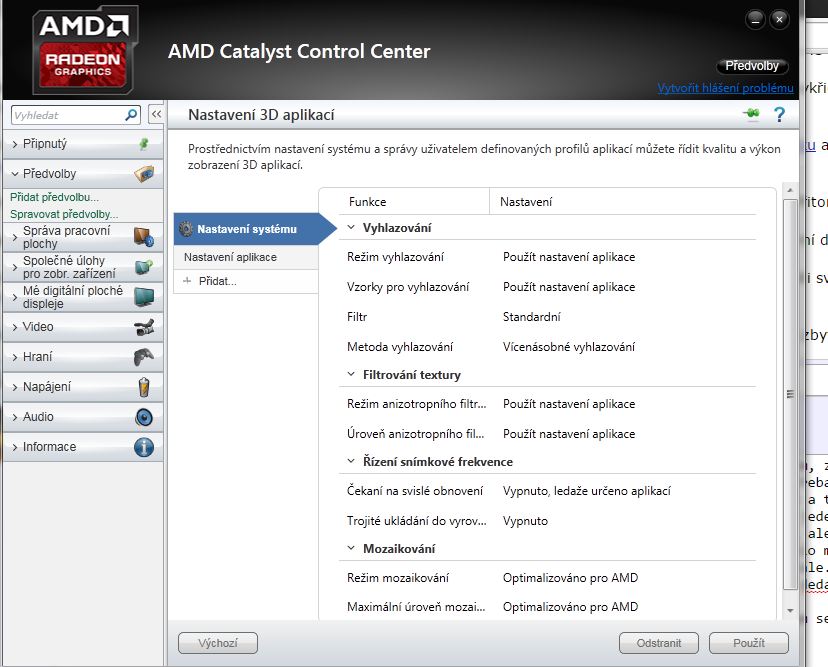Viewport: 828px width, 667px height.
Task: Click the green pin icon next to Připnutý
Action: click(x=144, y=144)
